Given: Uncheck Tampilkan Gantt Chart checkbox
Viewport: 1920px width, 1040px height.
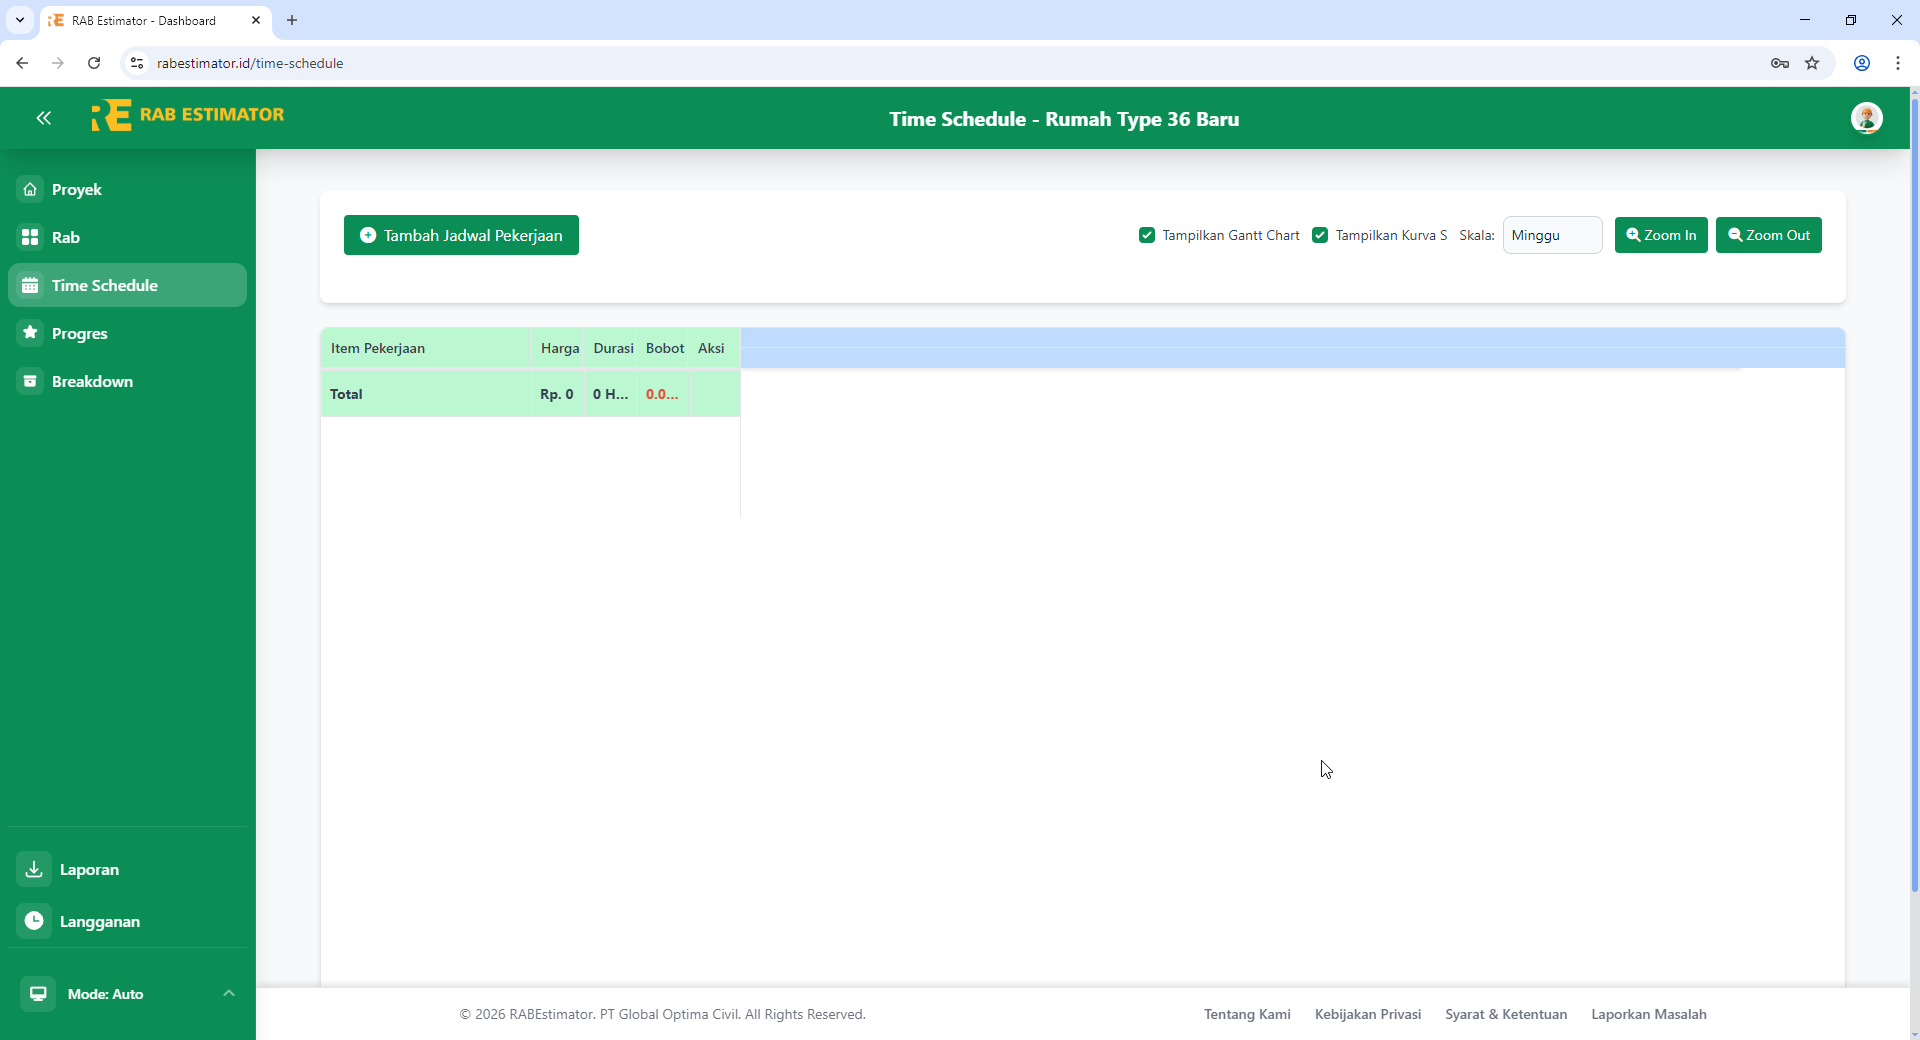Looking at the screenshot, I should (1147, 235).
